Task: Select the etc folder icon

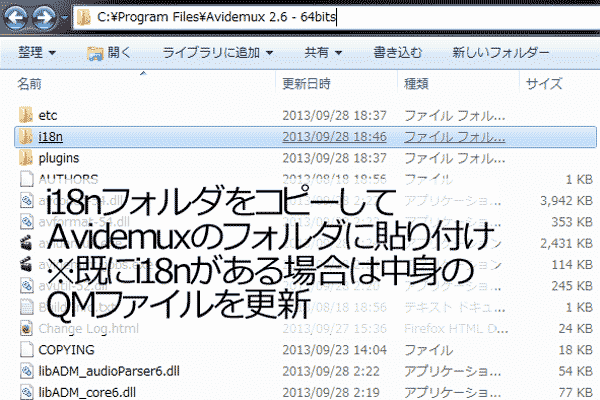Action: tap(26, 115)
